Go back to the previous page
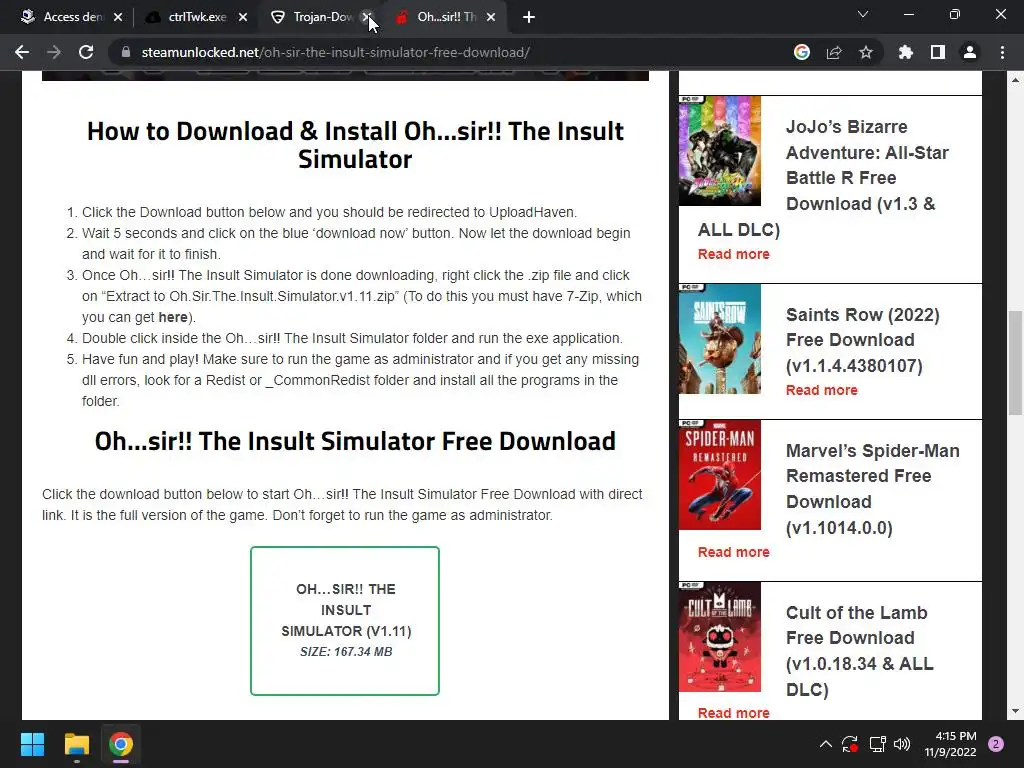The image size is (1024, 768). (x=22, y=52)
